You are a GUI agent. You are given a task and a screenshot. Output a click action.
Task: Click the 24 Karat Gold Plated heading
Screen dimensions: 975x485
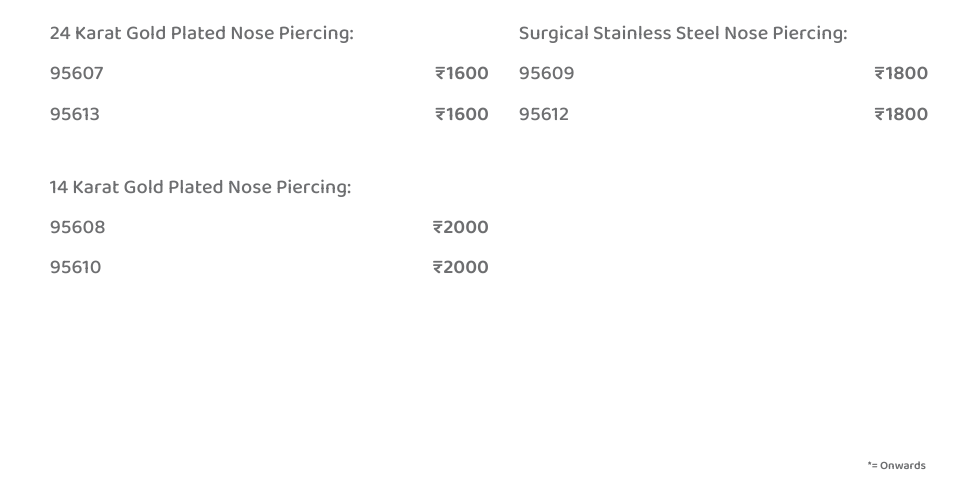coord(201,33)
